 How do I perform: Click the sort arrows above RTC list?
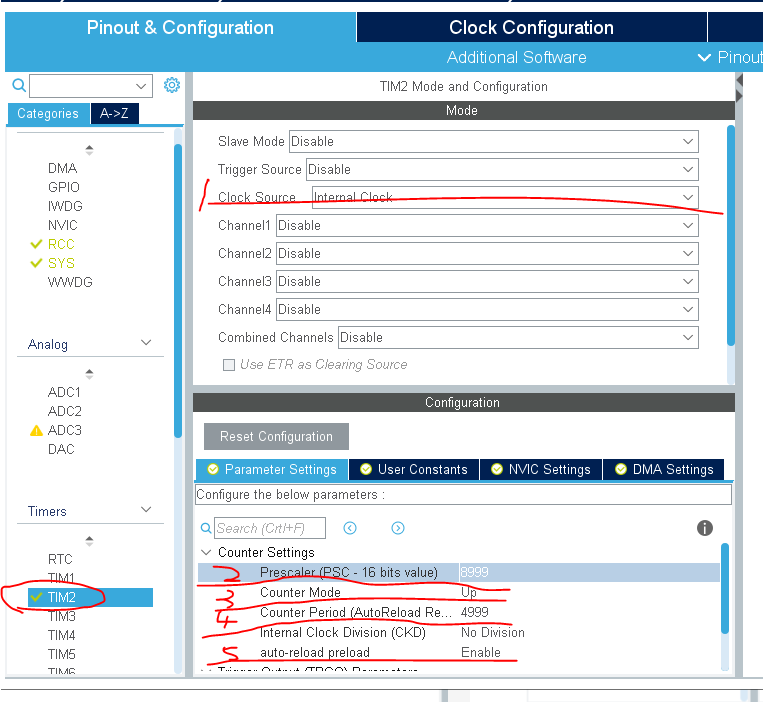point(89,540)
